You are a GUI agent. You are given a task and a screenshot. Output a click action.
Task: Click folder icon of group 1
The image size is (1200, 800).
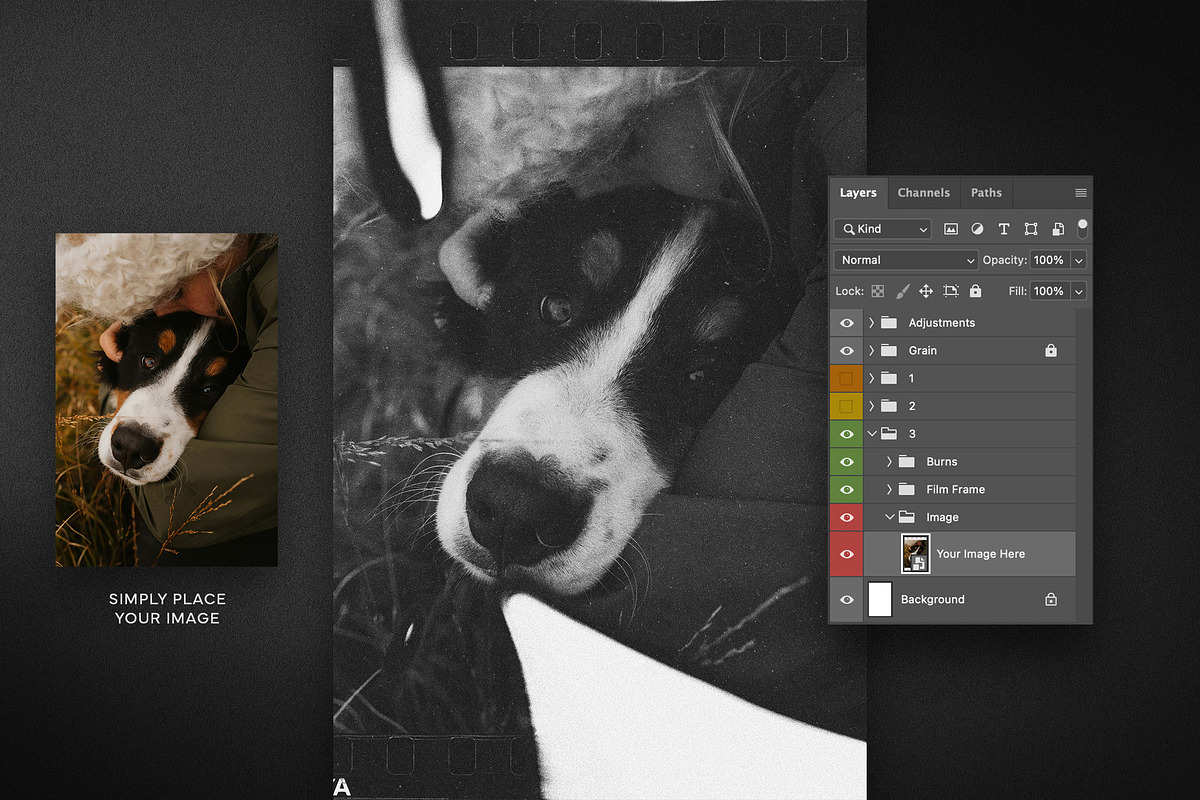[889, 378]
